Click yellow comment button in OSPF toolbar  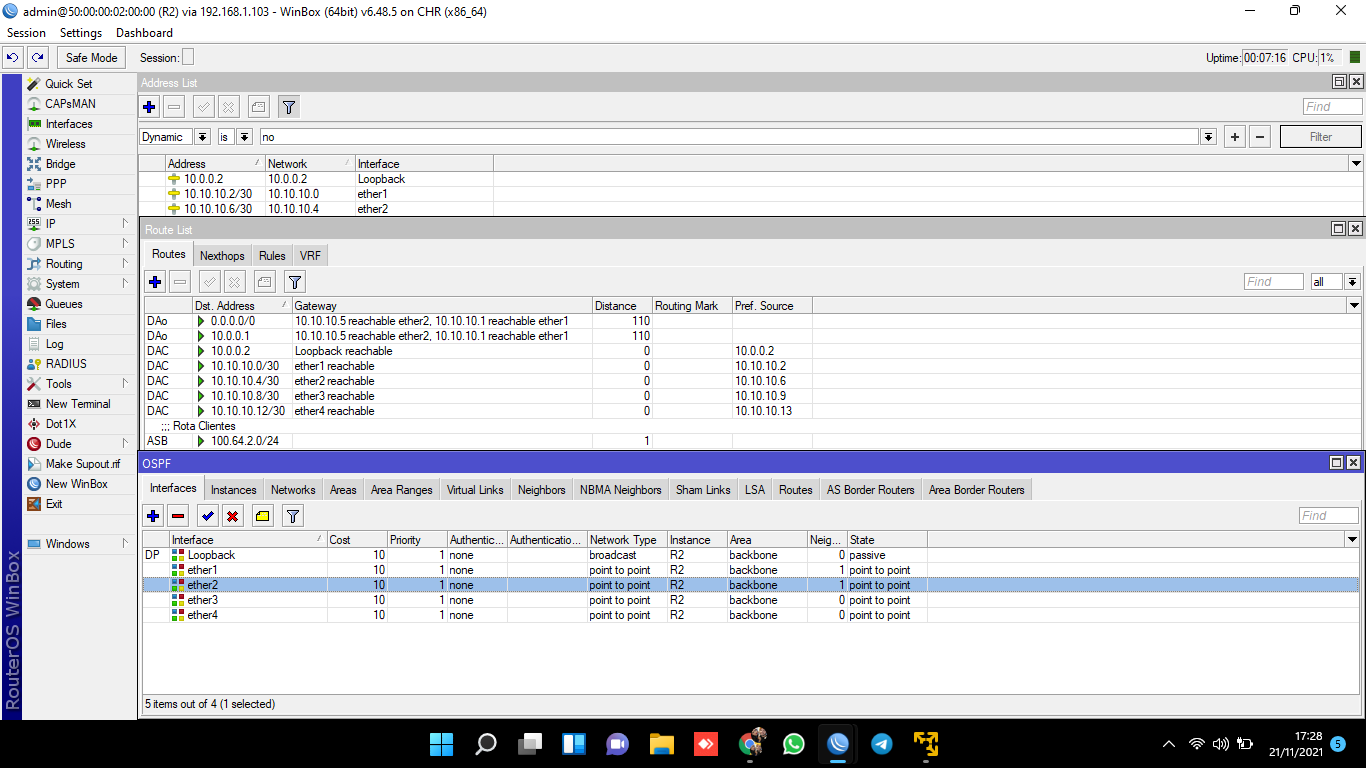[262, 516]
